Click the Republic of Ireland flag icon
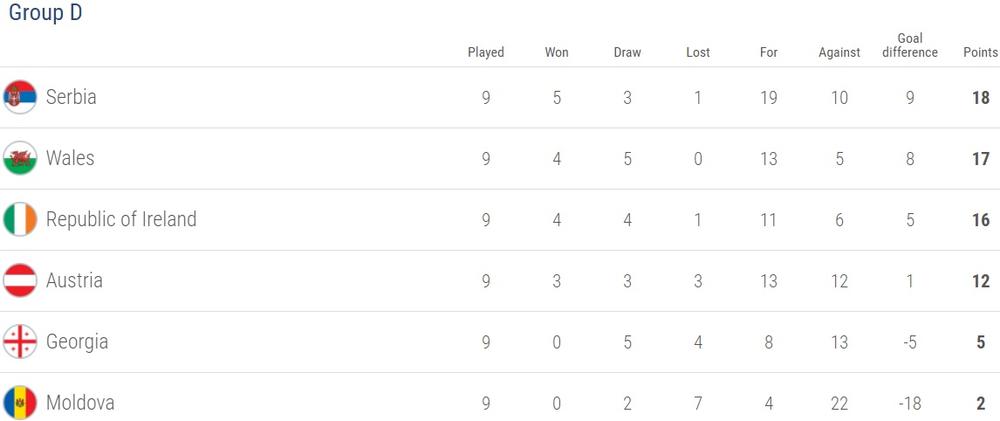Viewport: 1000px width, 421px height. tap(20, 219)
